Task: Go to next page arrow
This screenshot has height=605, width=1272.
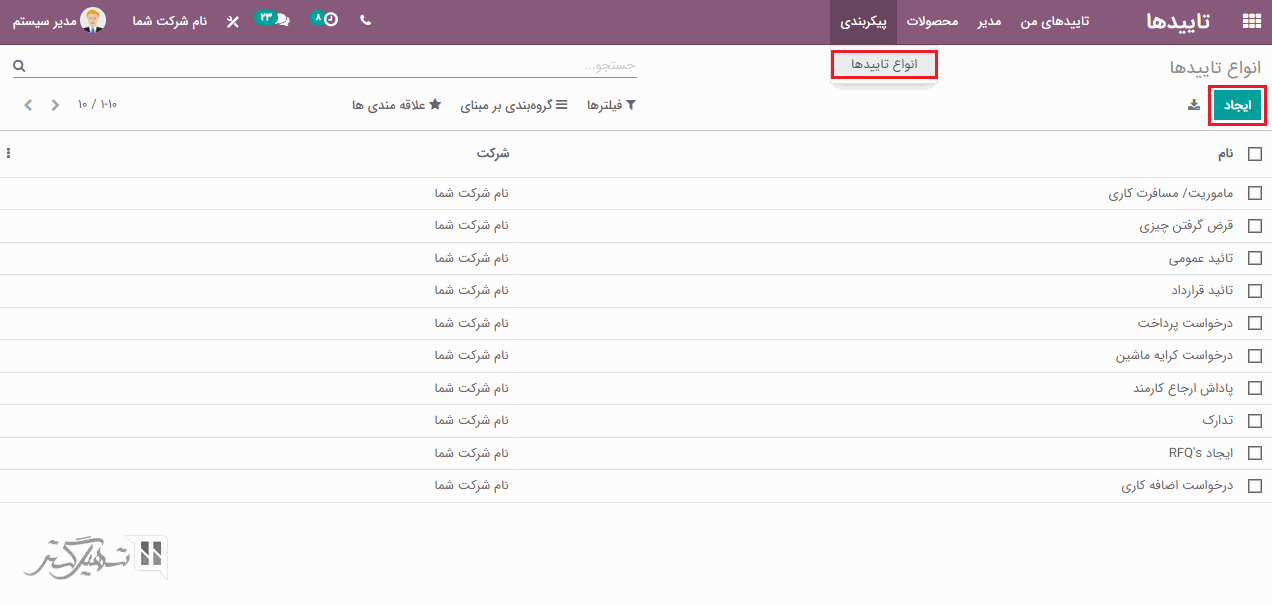Action: 28,105
